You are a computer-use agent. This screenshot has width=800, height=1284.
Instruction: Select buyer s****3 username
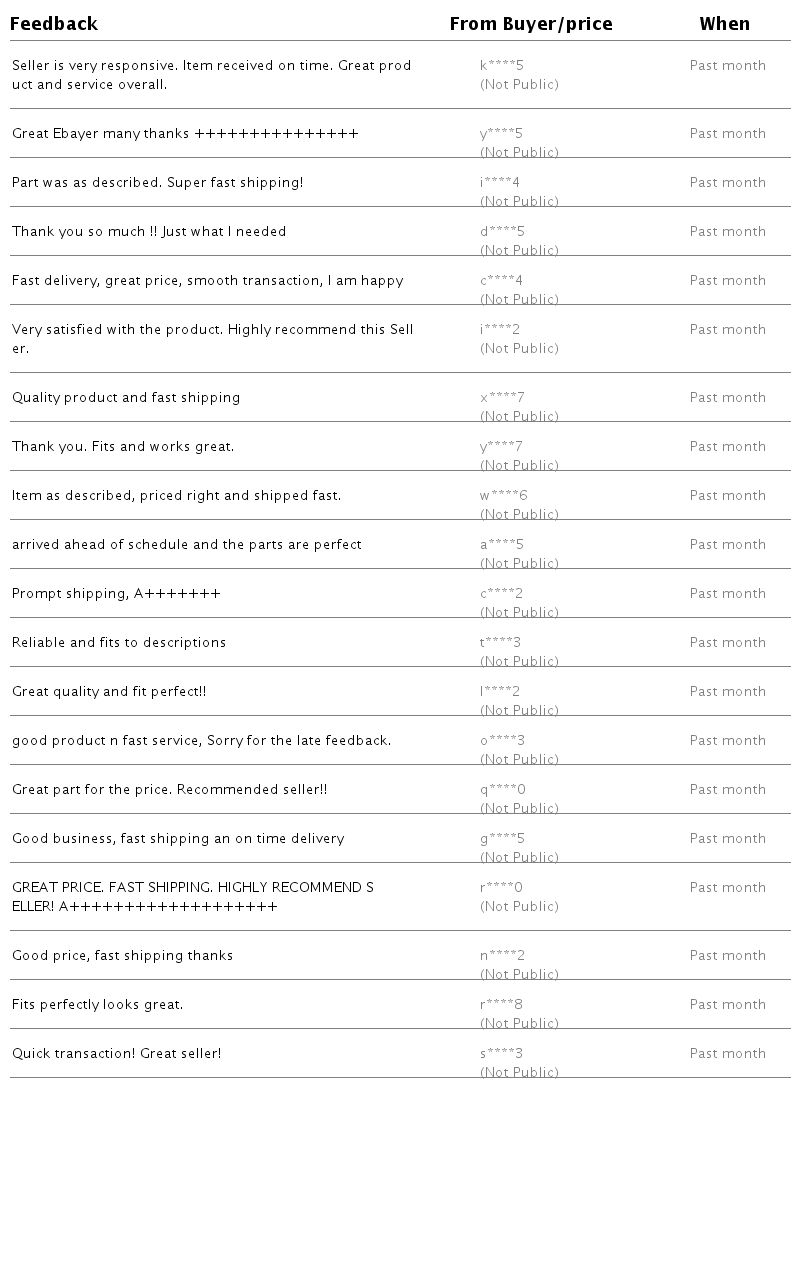pyautogui.click(x=501, y=1054)
